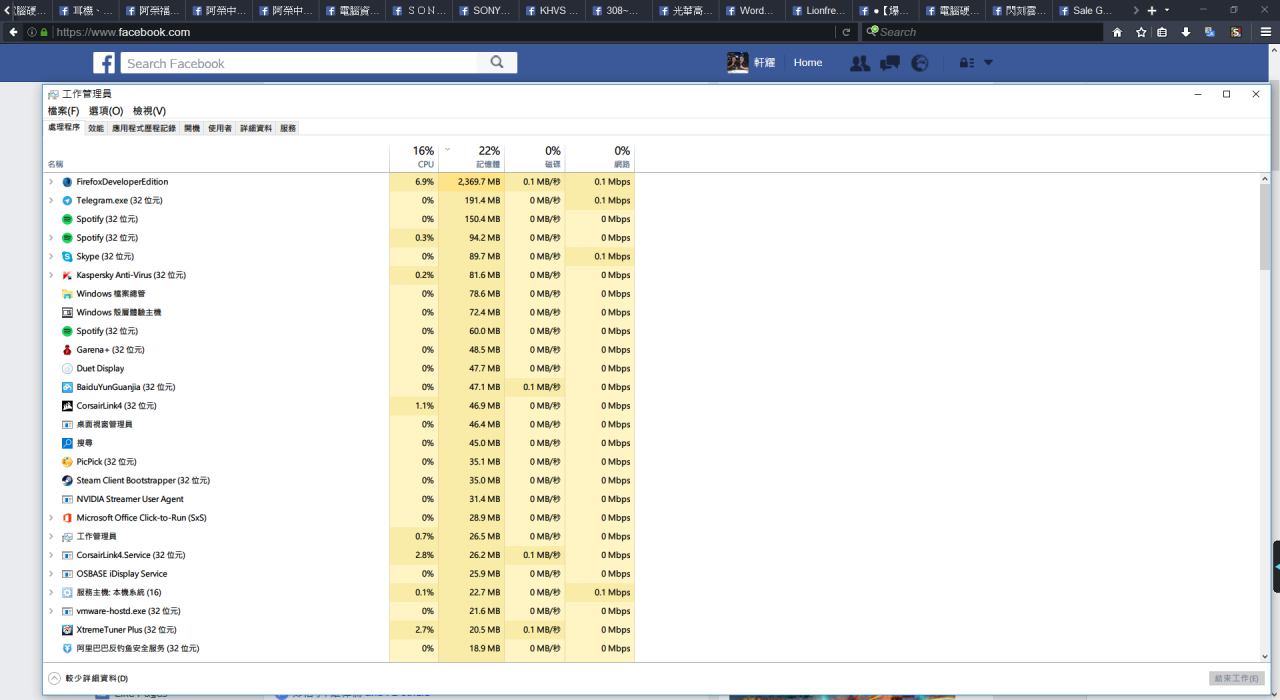Click the Facebook Home link

(x=808, y=63)
